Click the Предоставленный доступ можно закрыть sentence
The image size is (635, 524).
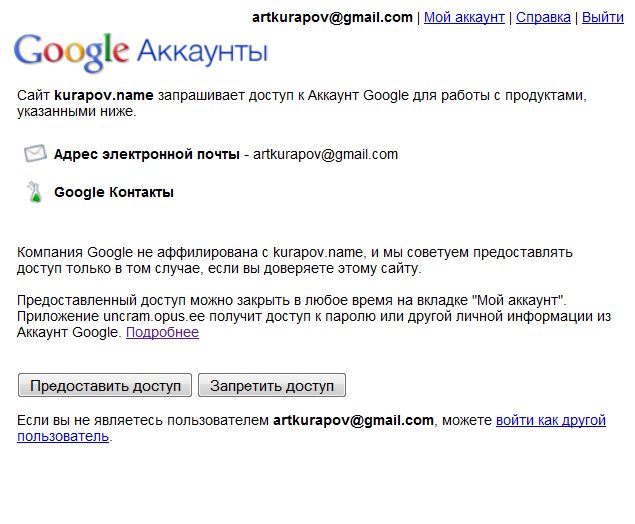coord(290,300)
